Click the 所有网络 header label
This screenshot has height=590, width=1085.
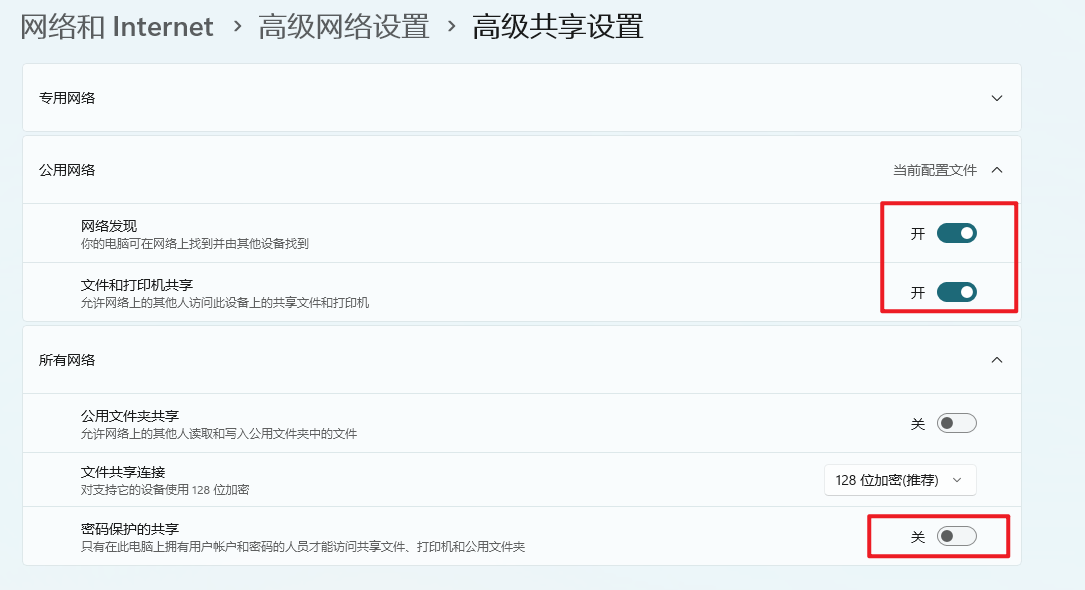pos(67,360)
